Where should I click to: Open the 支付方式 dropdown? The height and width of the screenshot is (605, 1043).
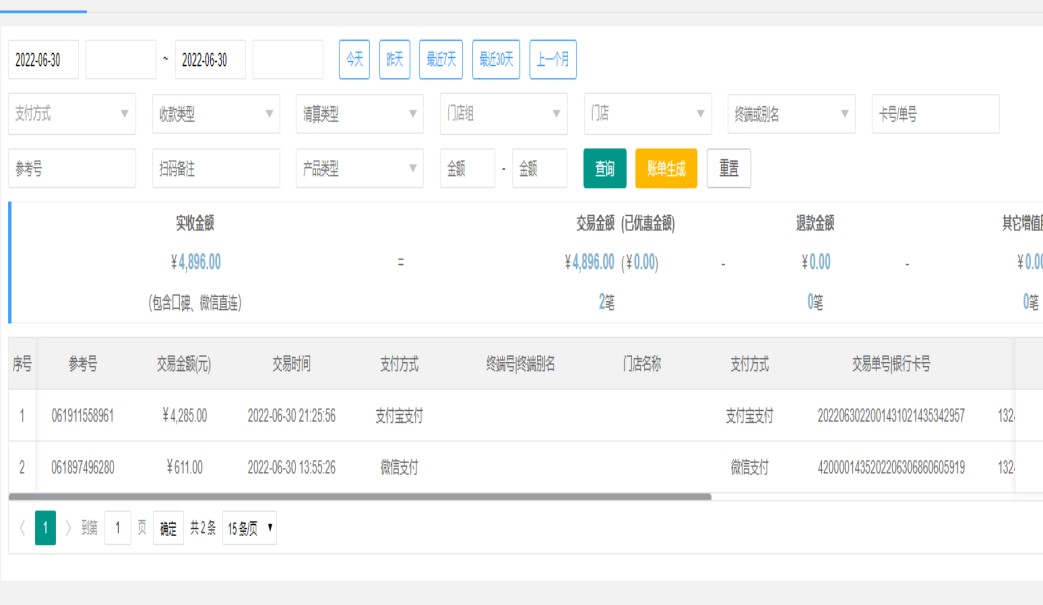[x=72, y=114]
